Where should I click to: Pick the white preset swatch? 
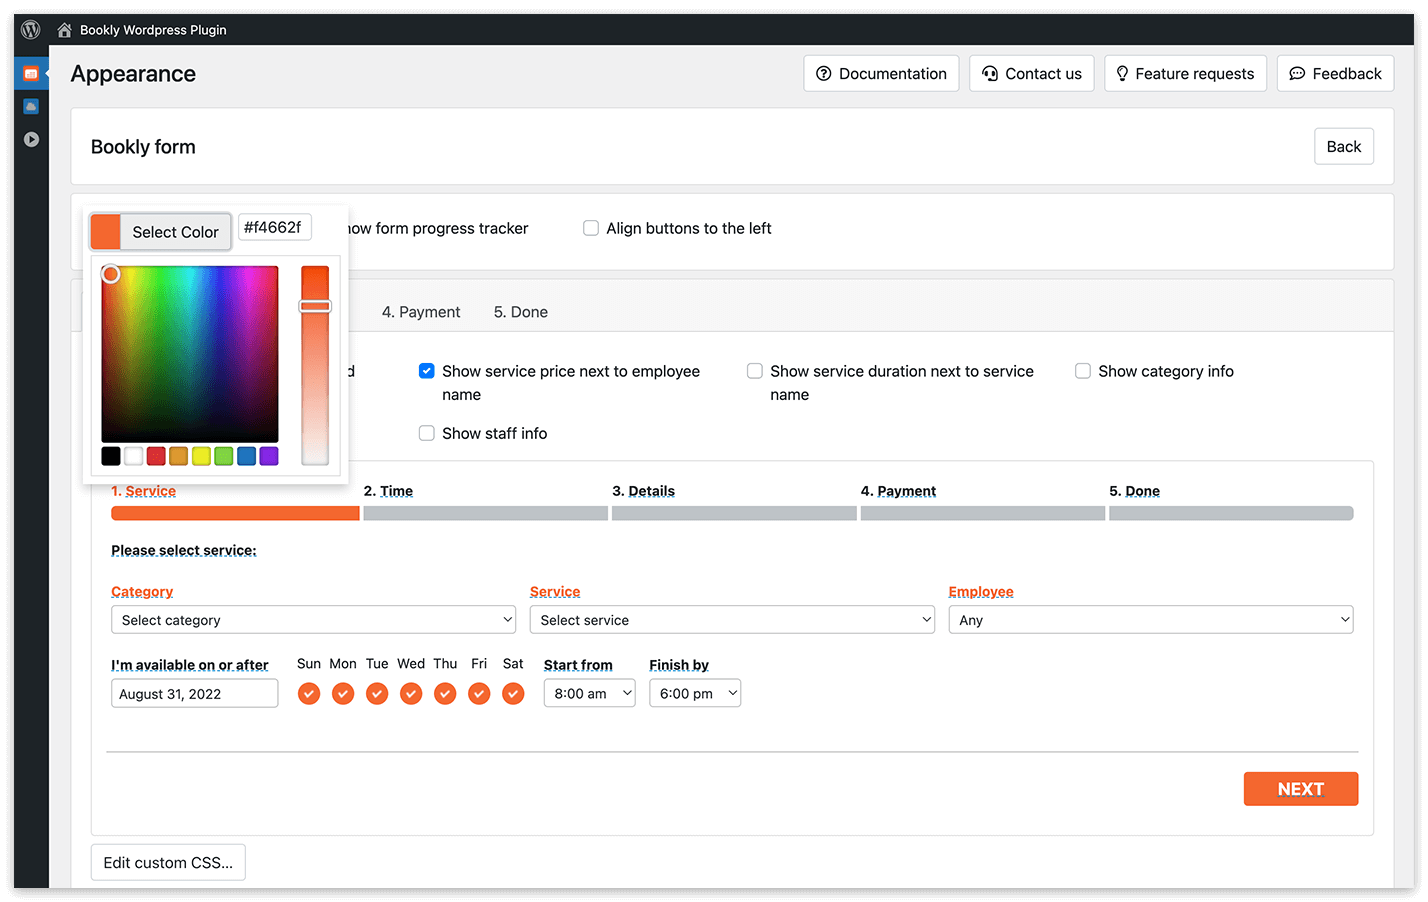coord(133,456)
